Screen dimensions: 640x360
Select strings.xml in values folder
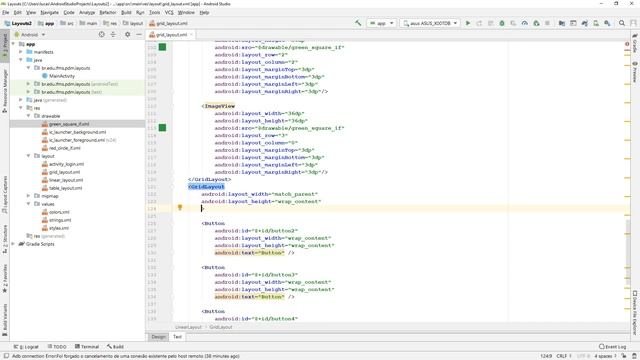pos(59,220)
